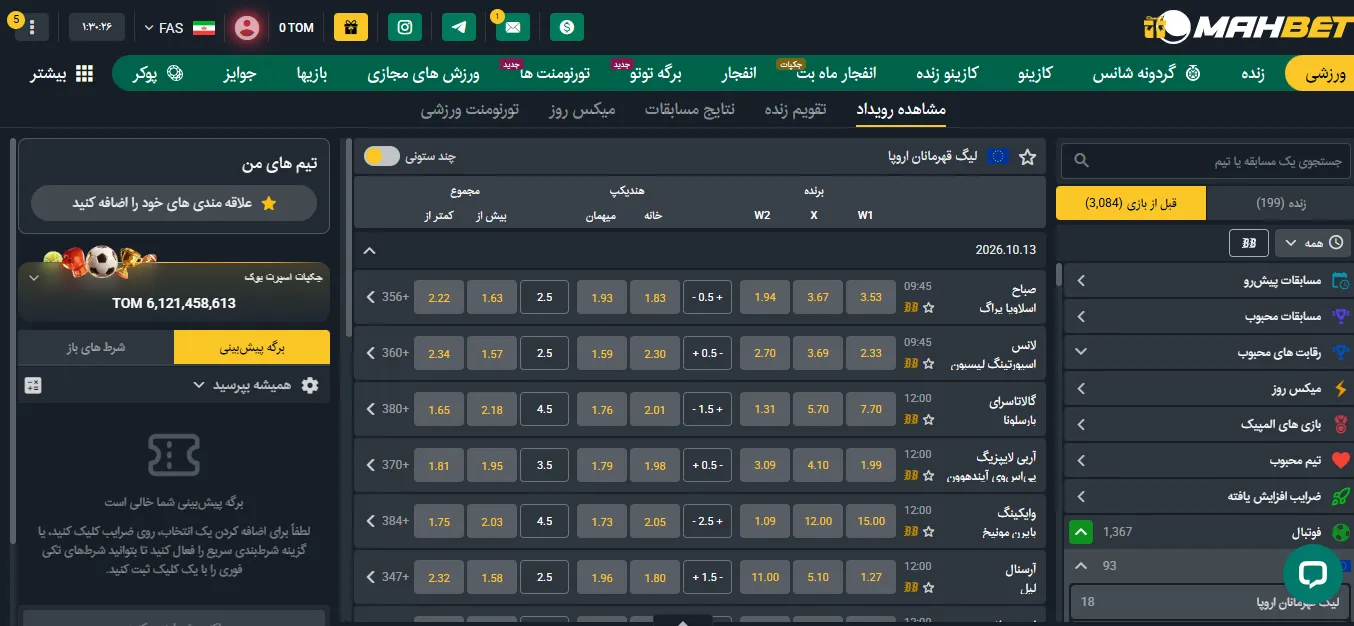Screen dimensions: 1354x626
Task: Open the messages envelope icon
Action: click(x=513, y=27)
